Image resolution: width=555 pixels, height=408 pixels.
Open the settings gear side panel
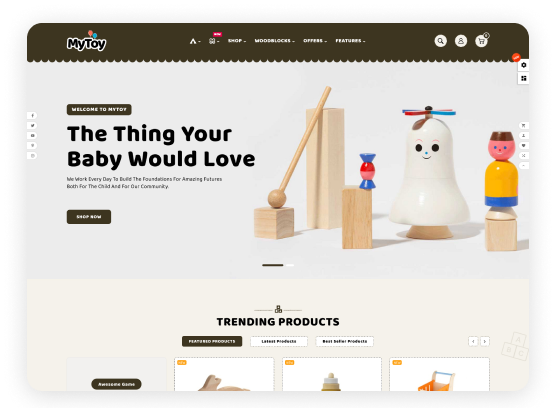click(523, 65)
